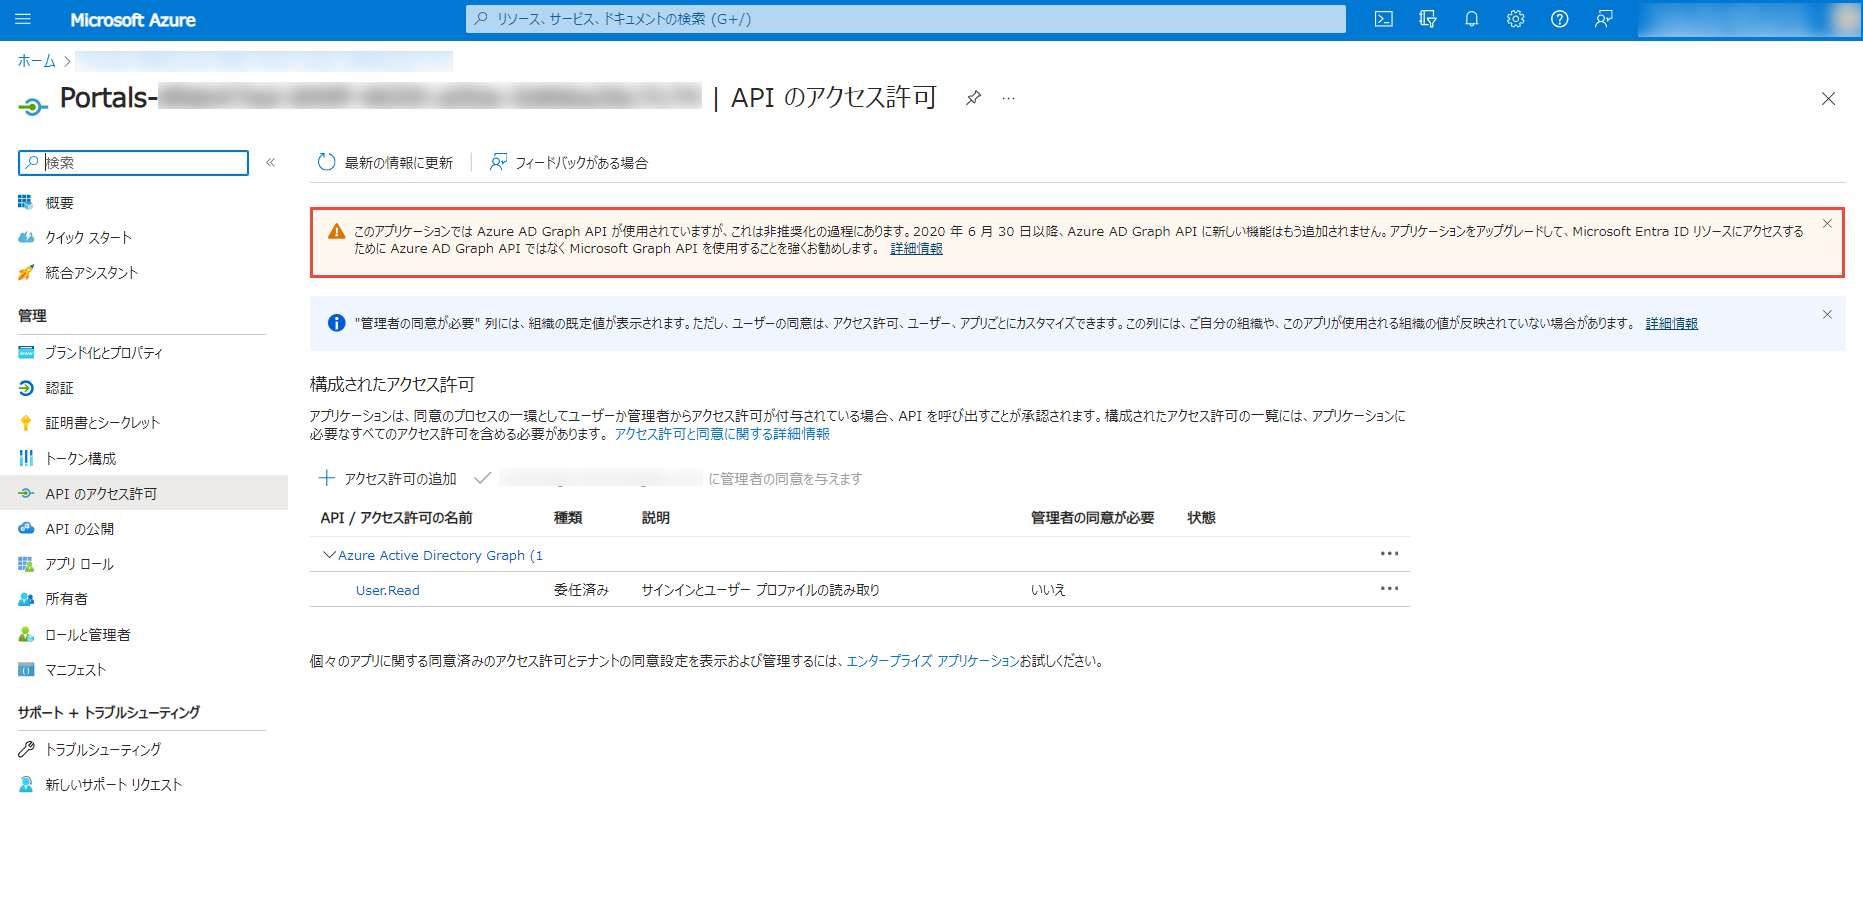Click アクセス許可の追加 button
1863x924 pixels.
pos(387,478)
